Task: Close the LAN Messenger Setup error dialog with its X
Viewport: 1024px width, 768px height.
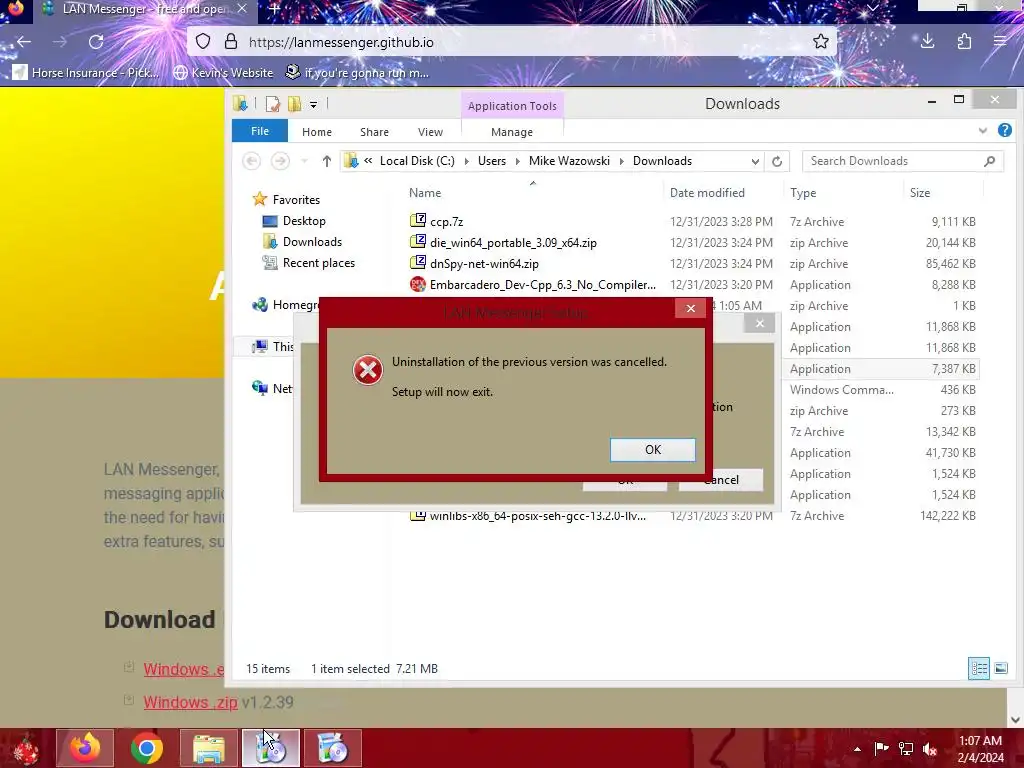Action: (690, 308)
